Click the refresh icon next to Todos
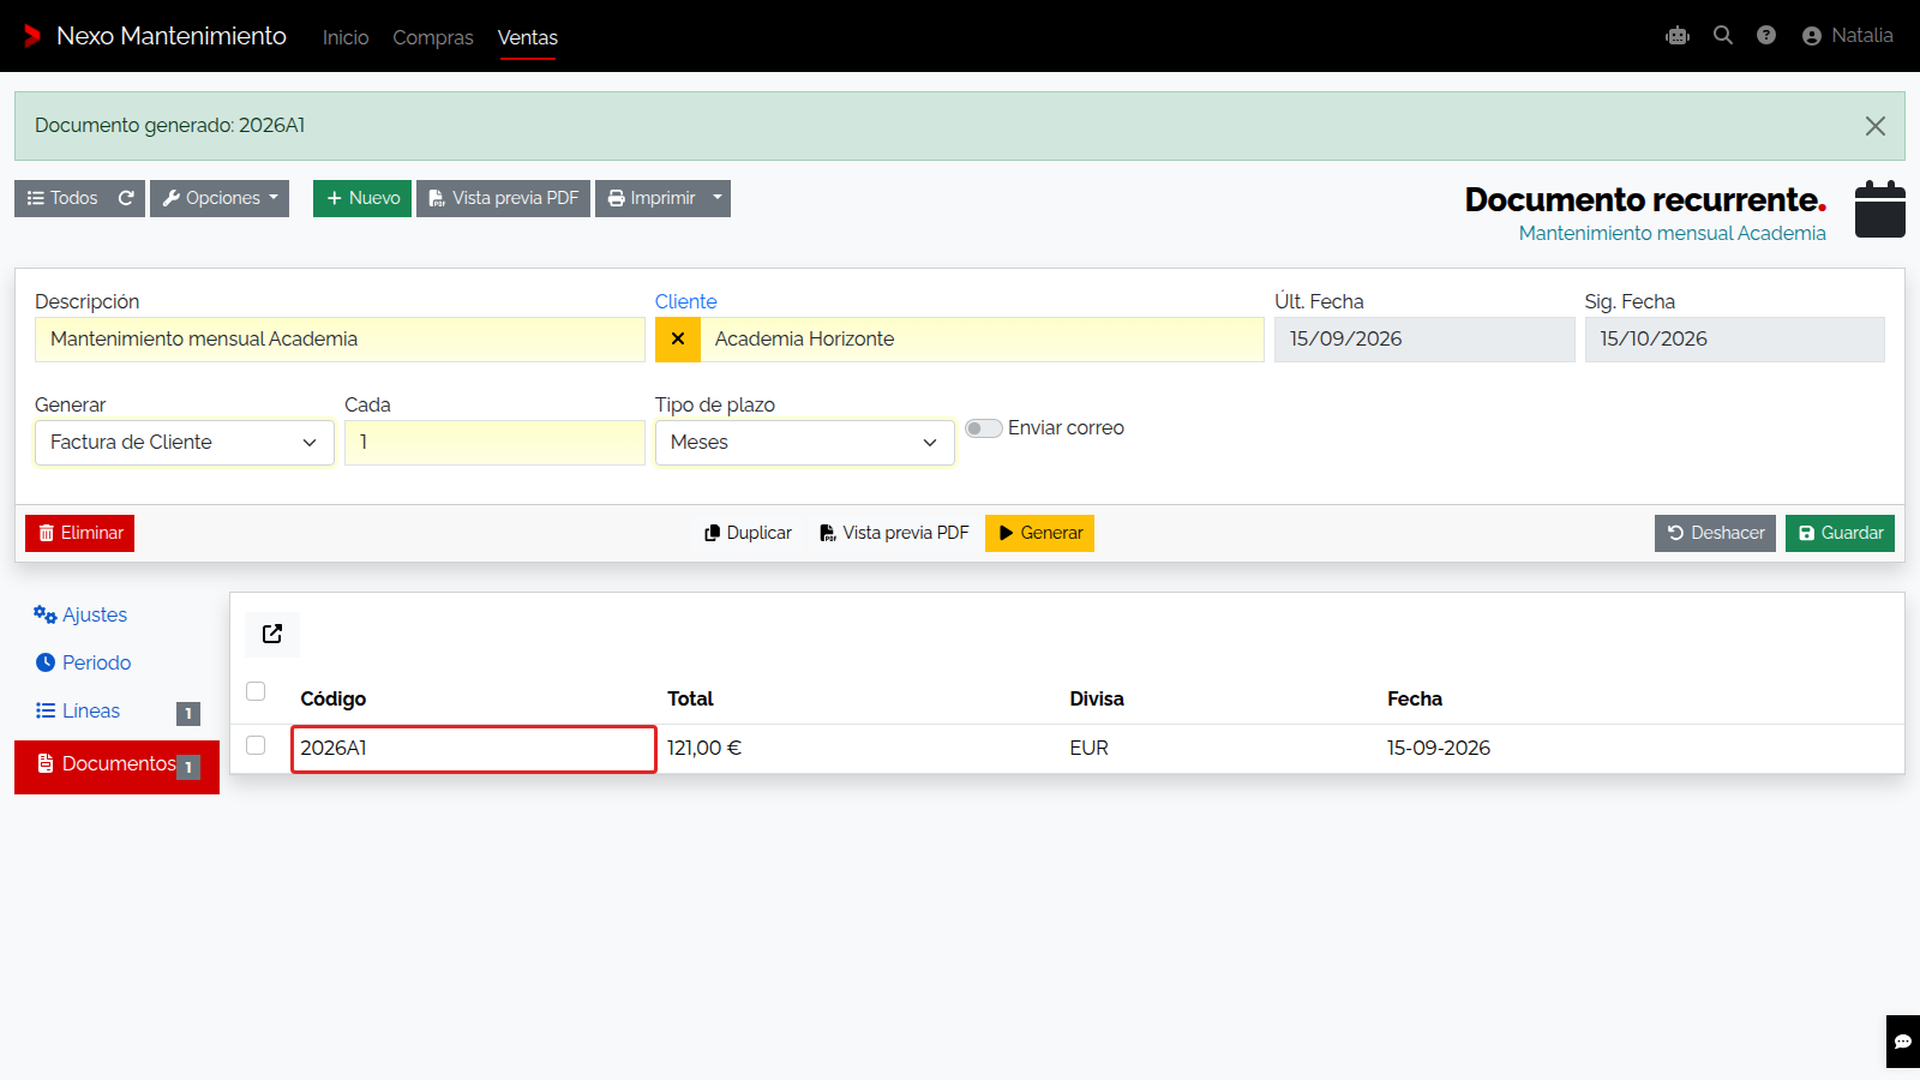The height and width of the screenshot is (1080, 1920). tap(126, 198)
